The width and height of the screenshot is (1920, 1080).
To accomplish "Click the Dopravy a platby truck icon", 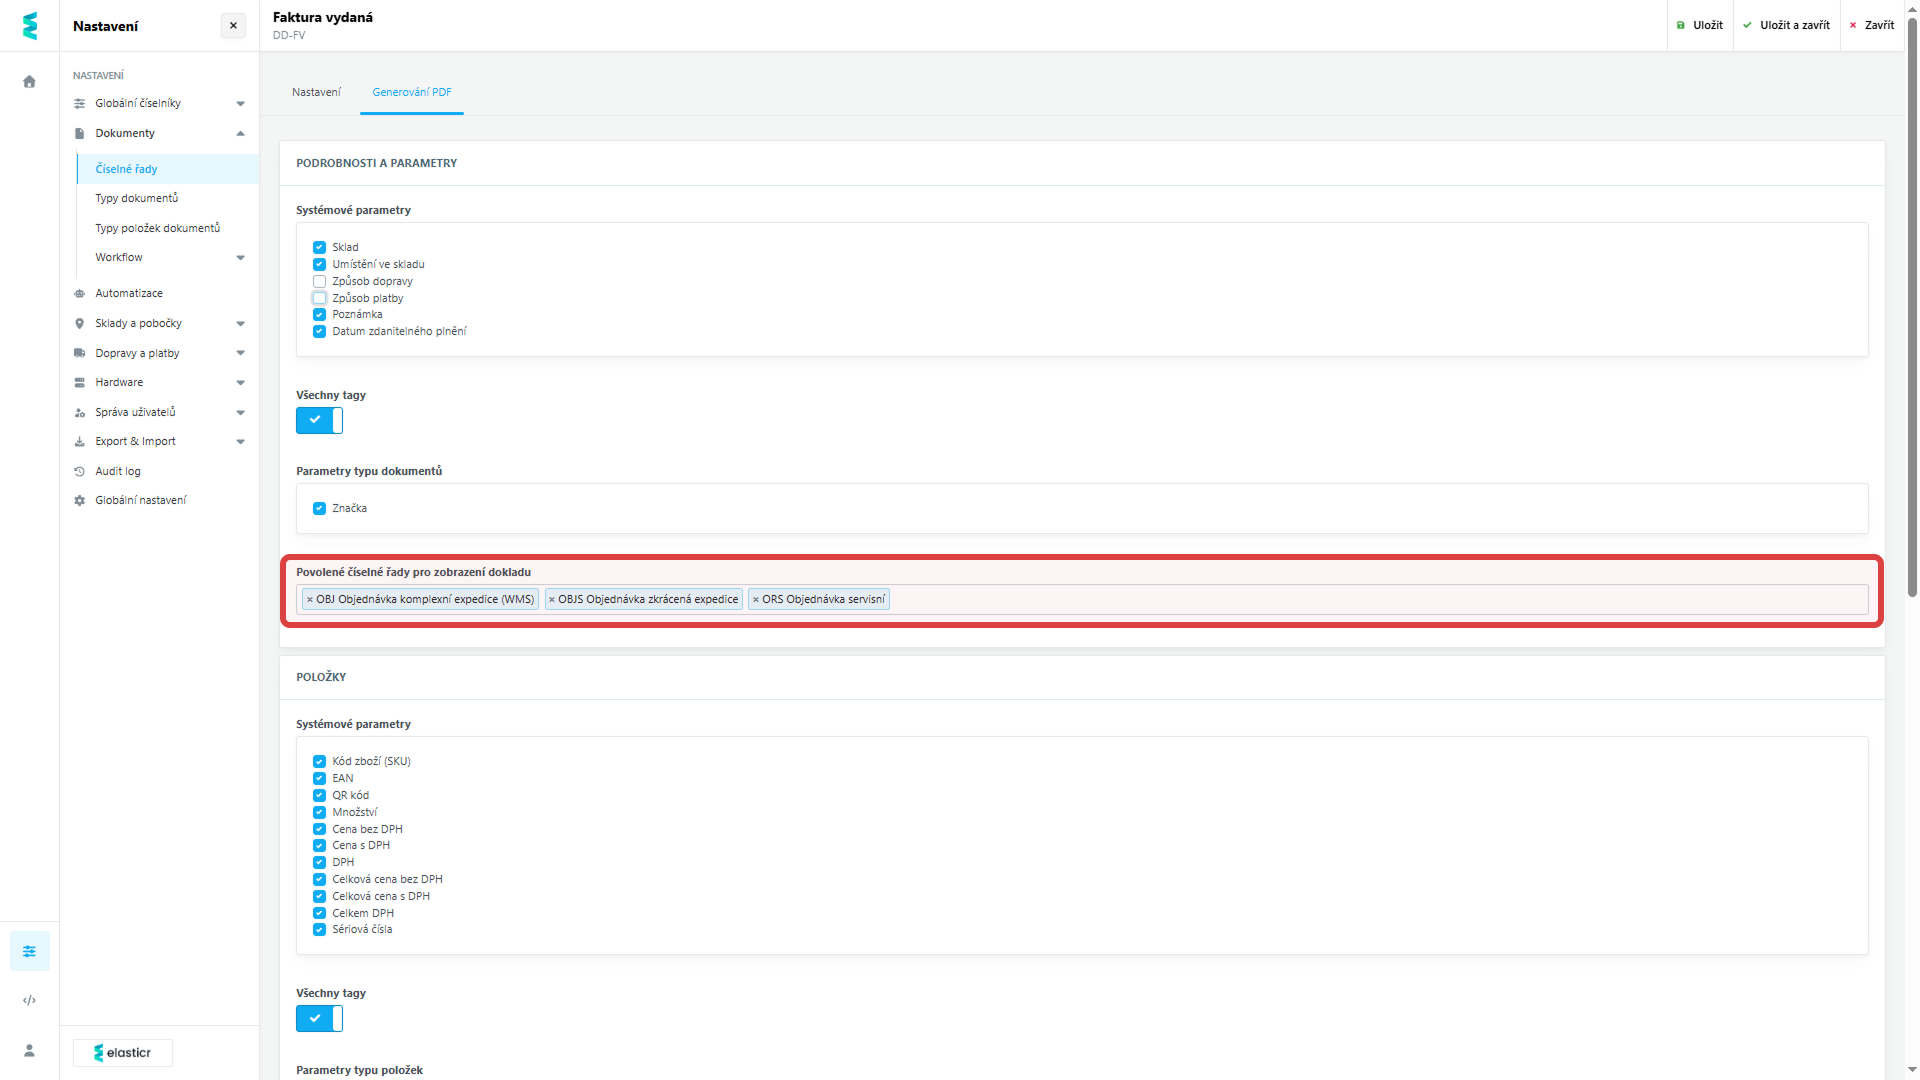I will pos(80,353).
